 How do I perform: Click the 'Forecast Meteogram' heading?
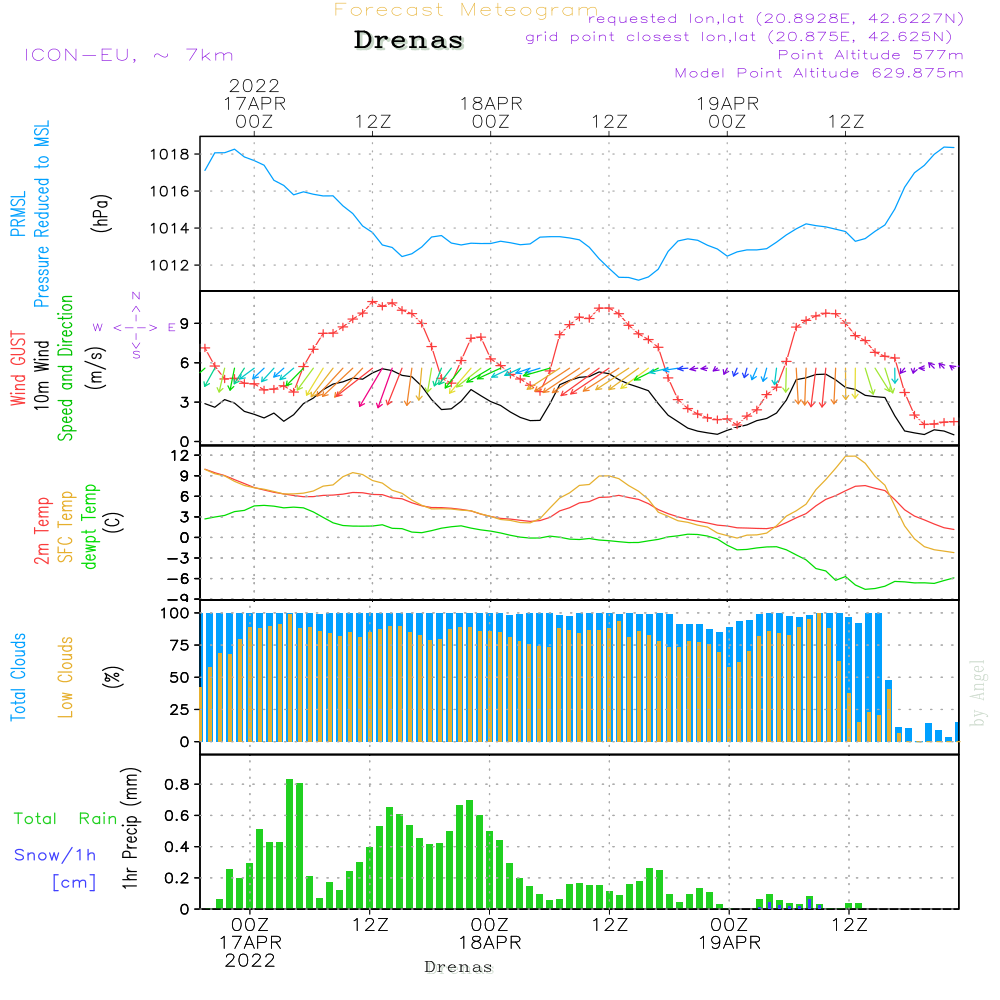click(466, 10)
